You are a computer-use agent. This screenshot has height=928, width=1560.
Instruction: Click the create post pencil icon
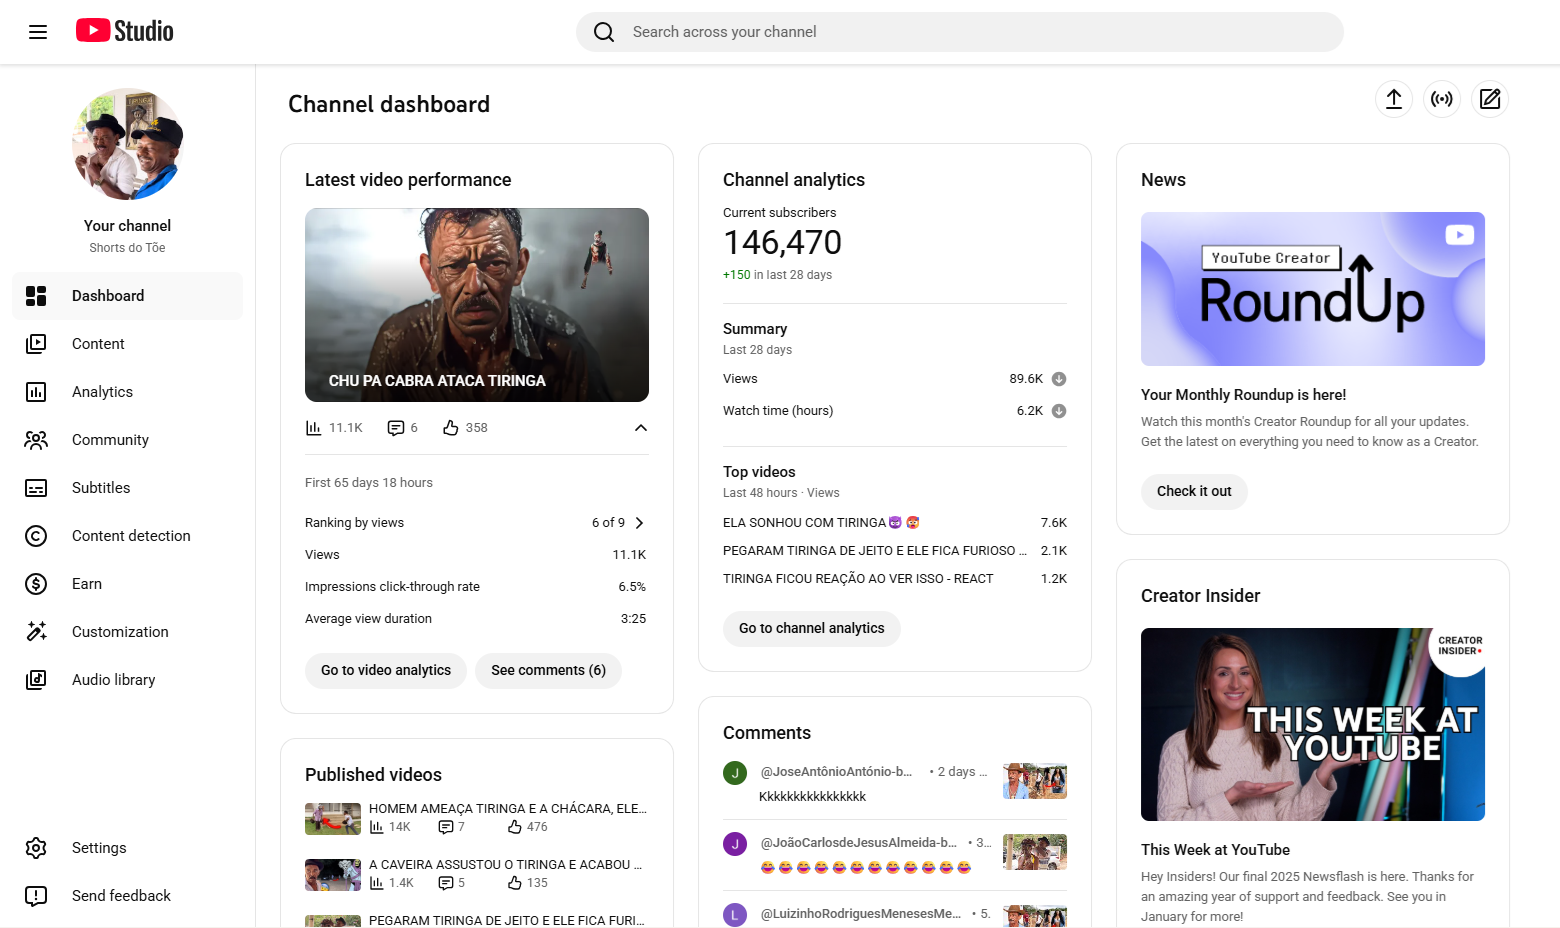[1490, 99]
